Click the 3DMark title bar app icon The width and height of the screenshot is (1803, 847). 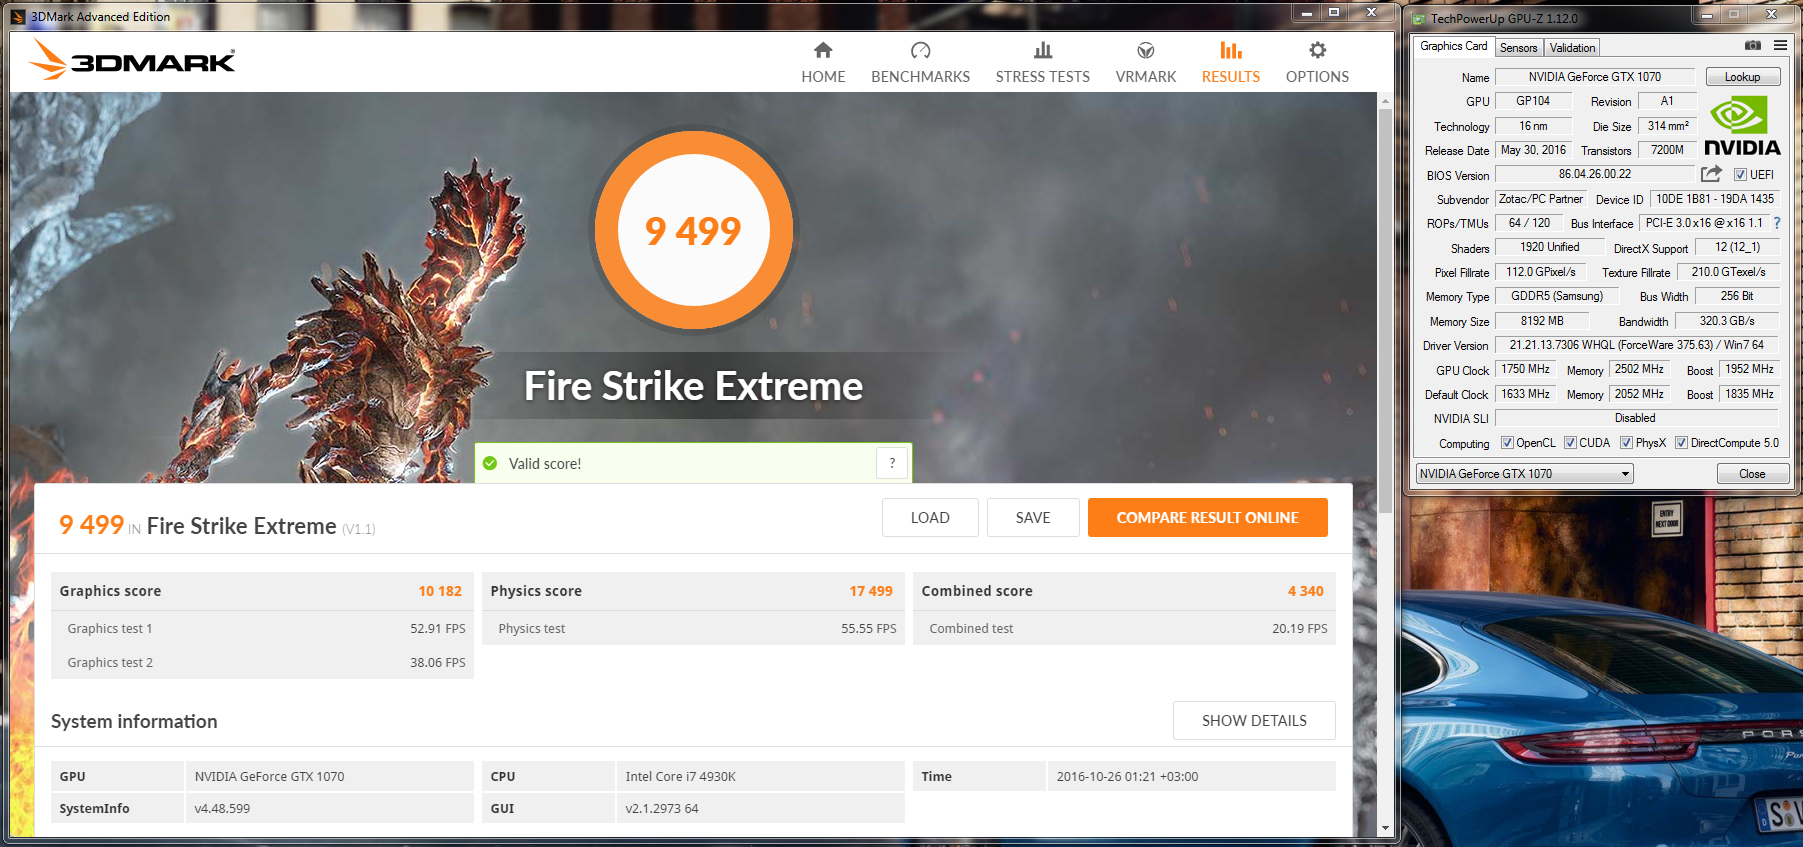[x=18, y=16]
